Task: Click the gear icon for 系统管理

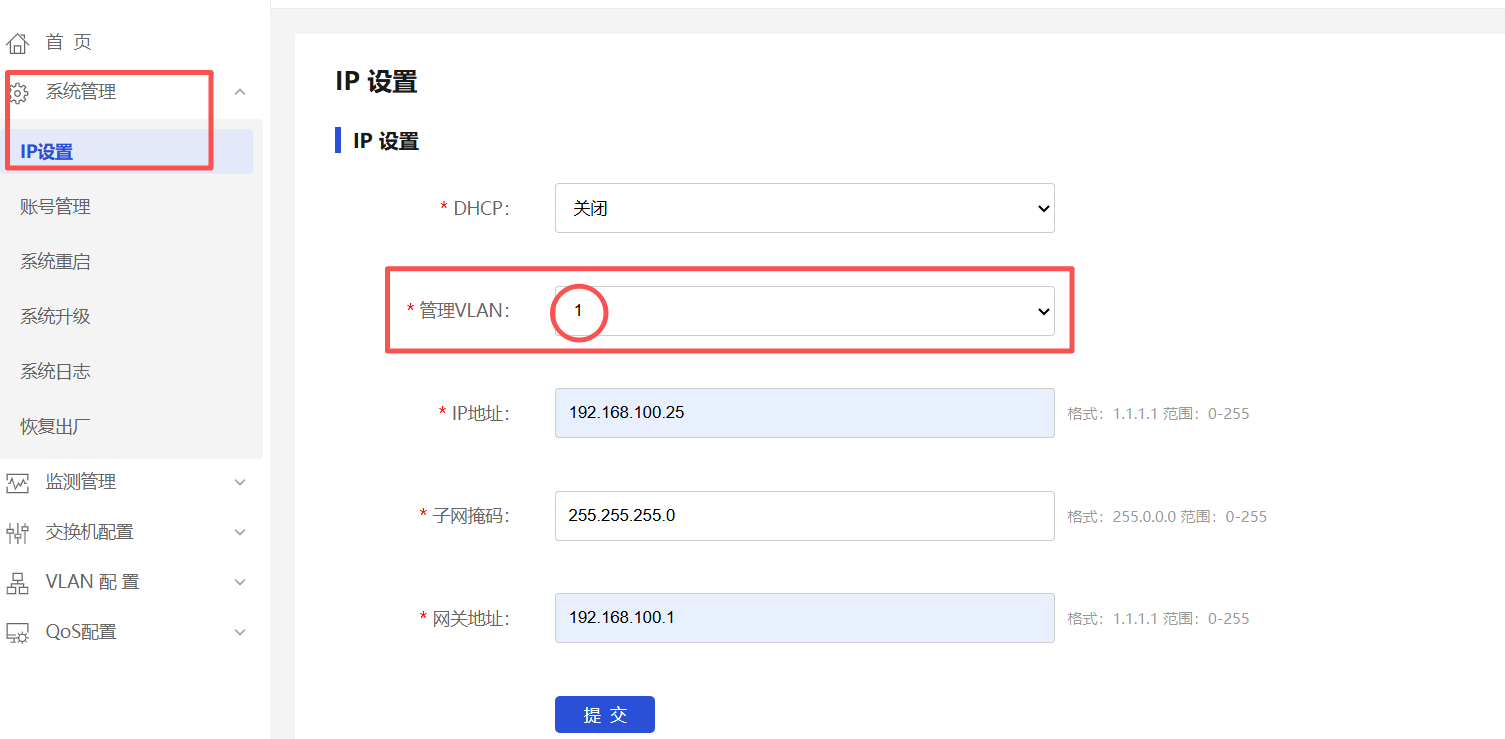Action: point(17,93)
